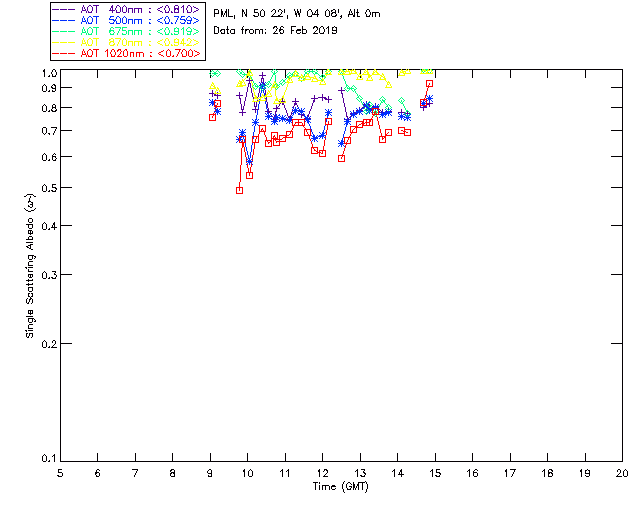This screenshot has width=640, height=512.
Task: Click the y-axis label 0.8
Action: [x=49, y=108]
